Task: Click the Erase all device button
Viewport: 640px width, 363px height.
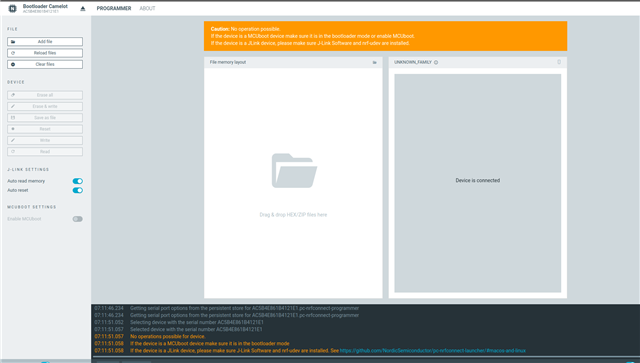Action: pos(45,95)
